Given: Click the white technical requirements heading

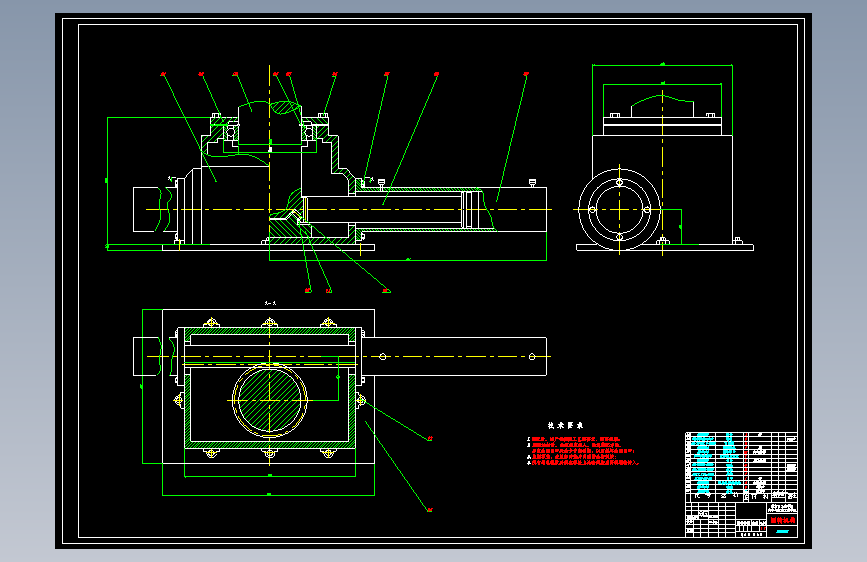Looking at the screenshot, I should point(565,425).
